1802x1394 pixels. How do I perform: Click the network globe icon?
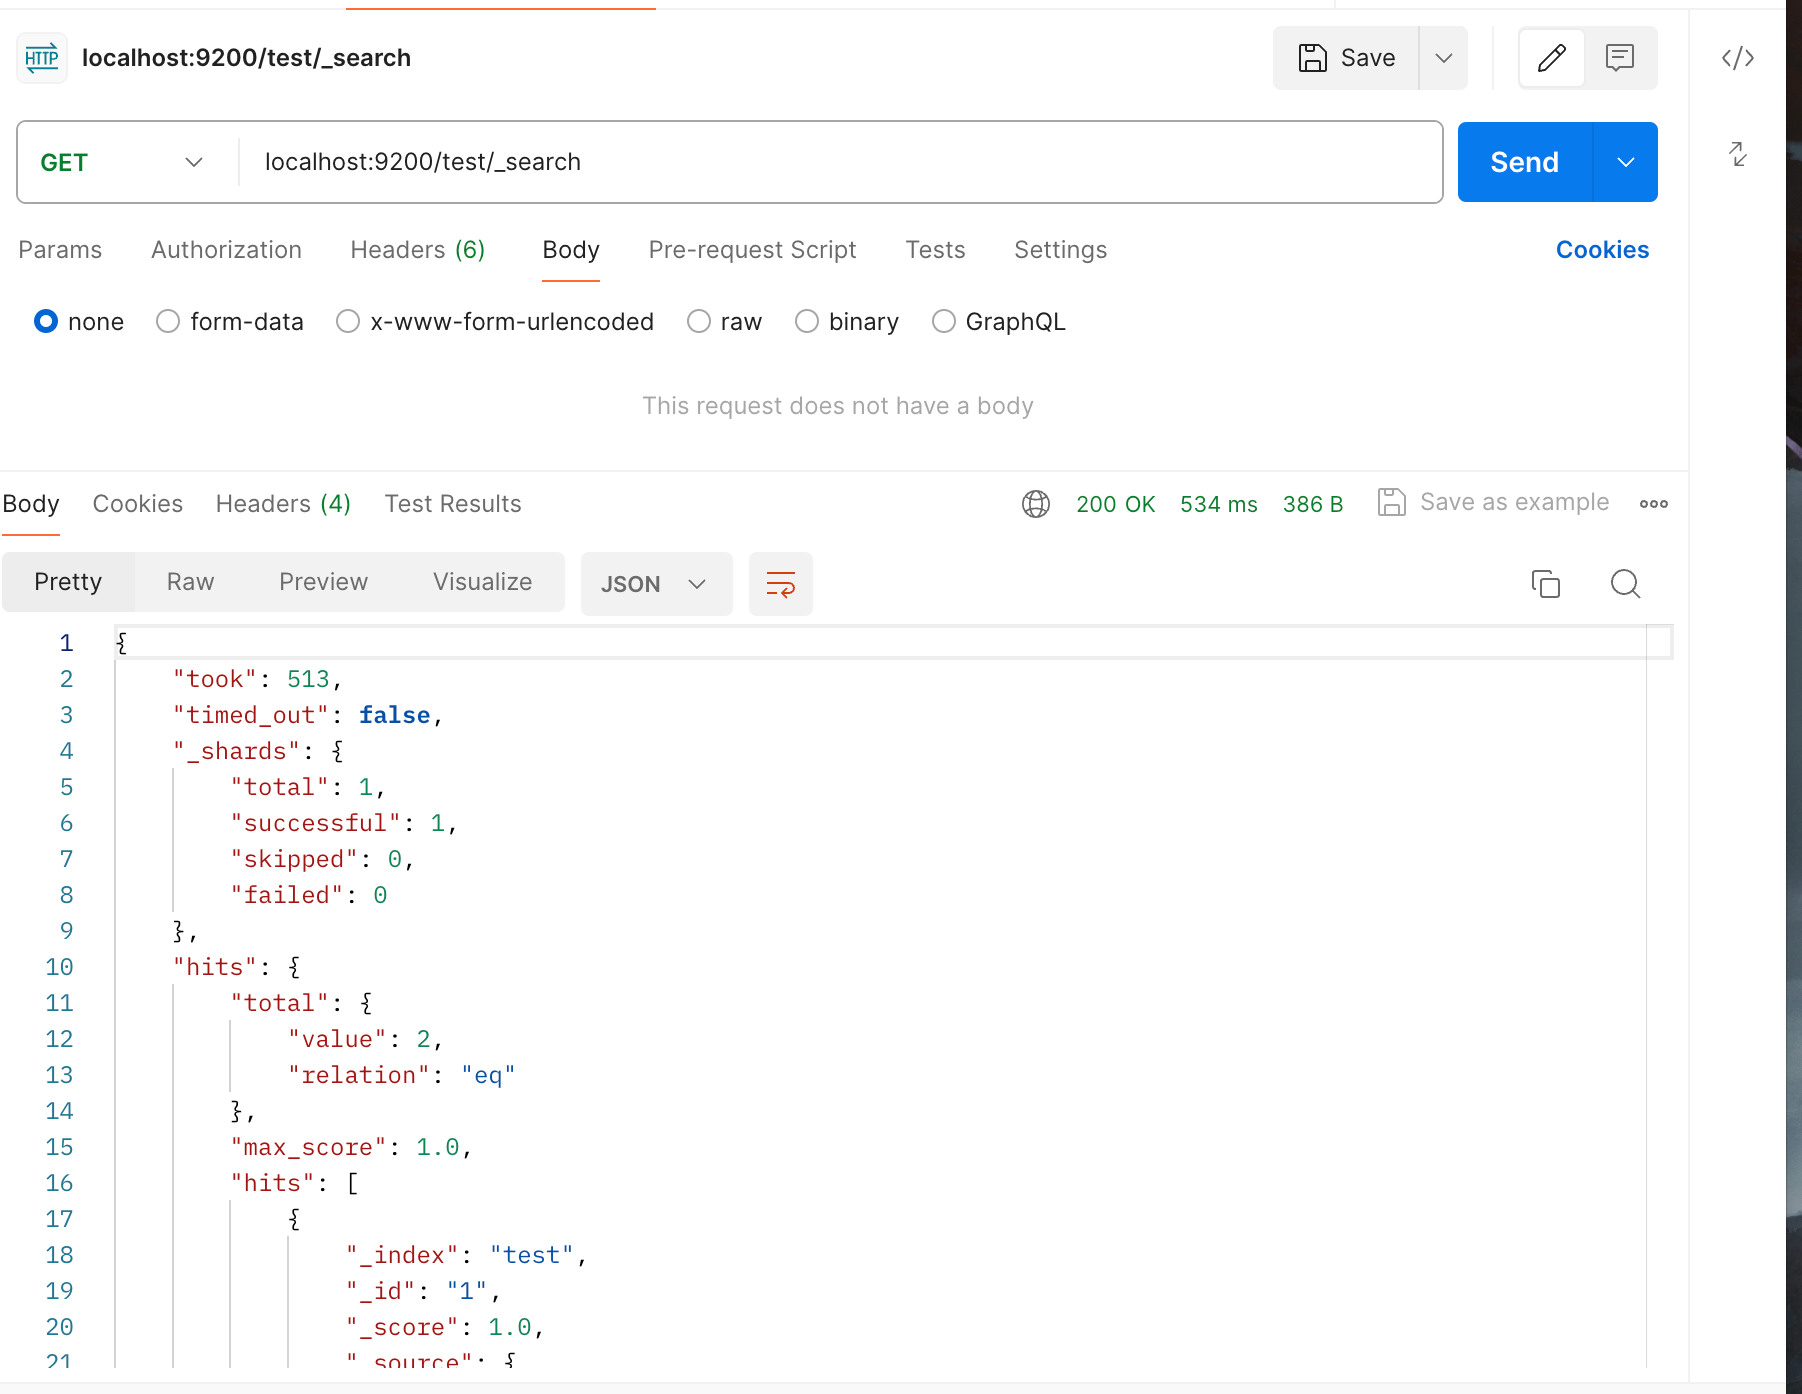coord(1036,504)
